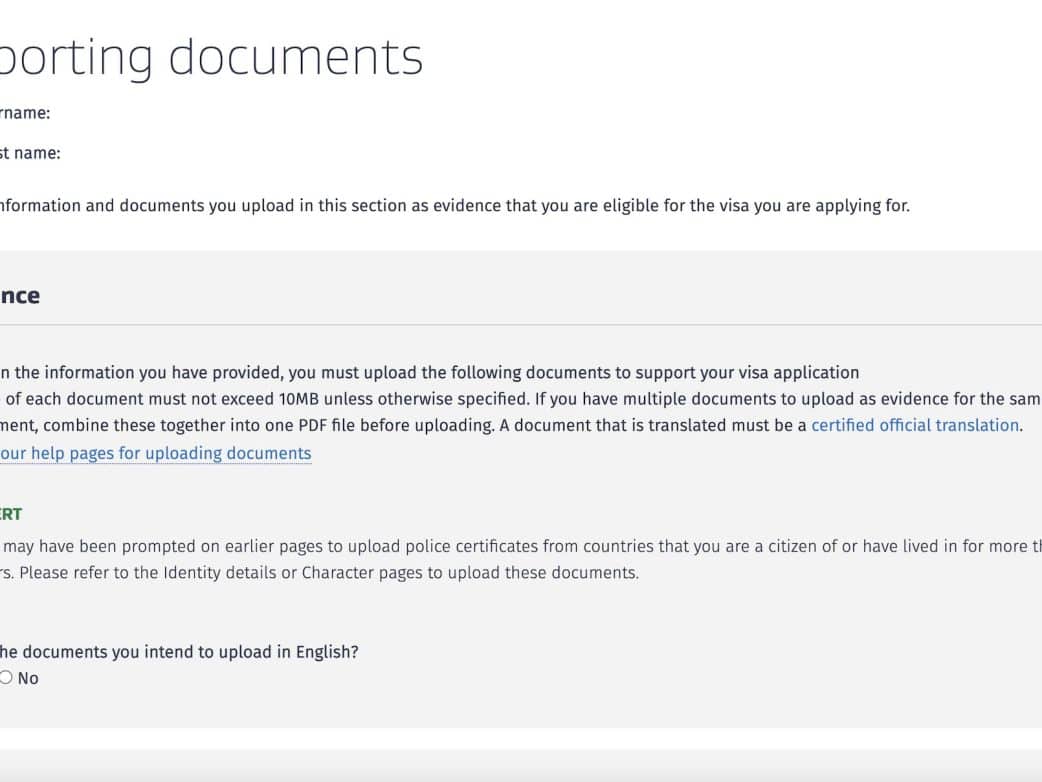1042x782 pixels.
Task: Click the documents in English question text
Action: pyautogui.click(x=178, y=652)
